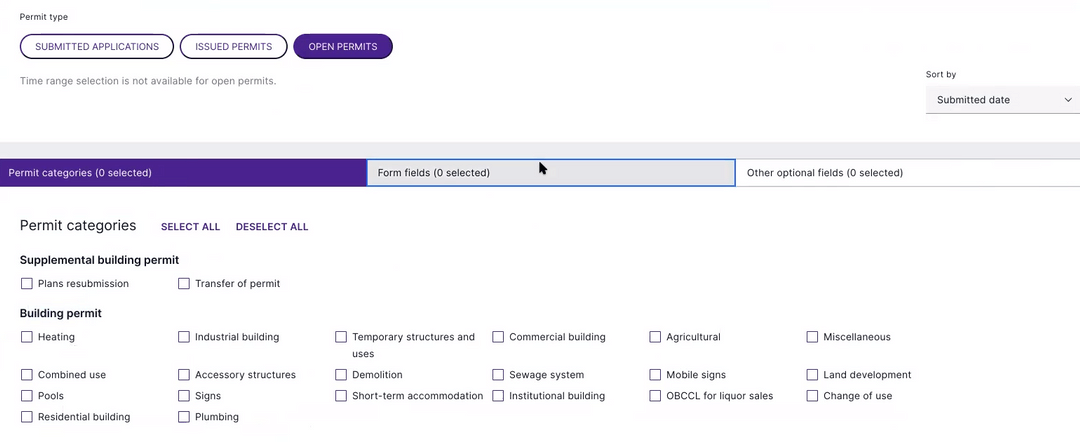Open the Form fields tab
This screenshot has height=442, width=1080.
point(551,173)
